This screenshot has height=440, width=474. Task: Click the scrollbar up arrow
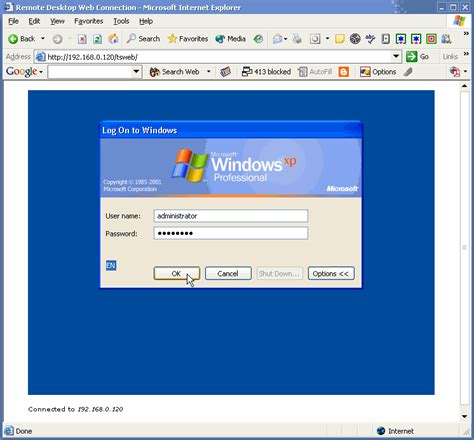[x=465, y=86]
